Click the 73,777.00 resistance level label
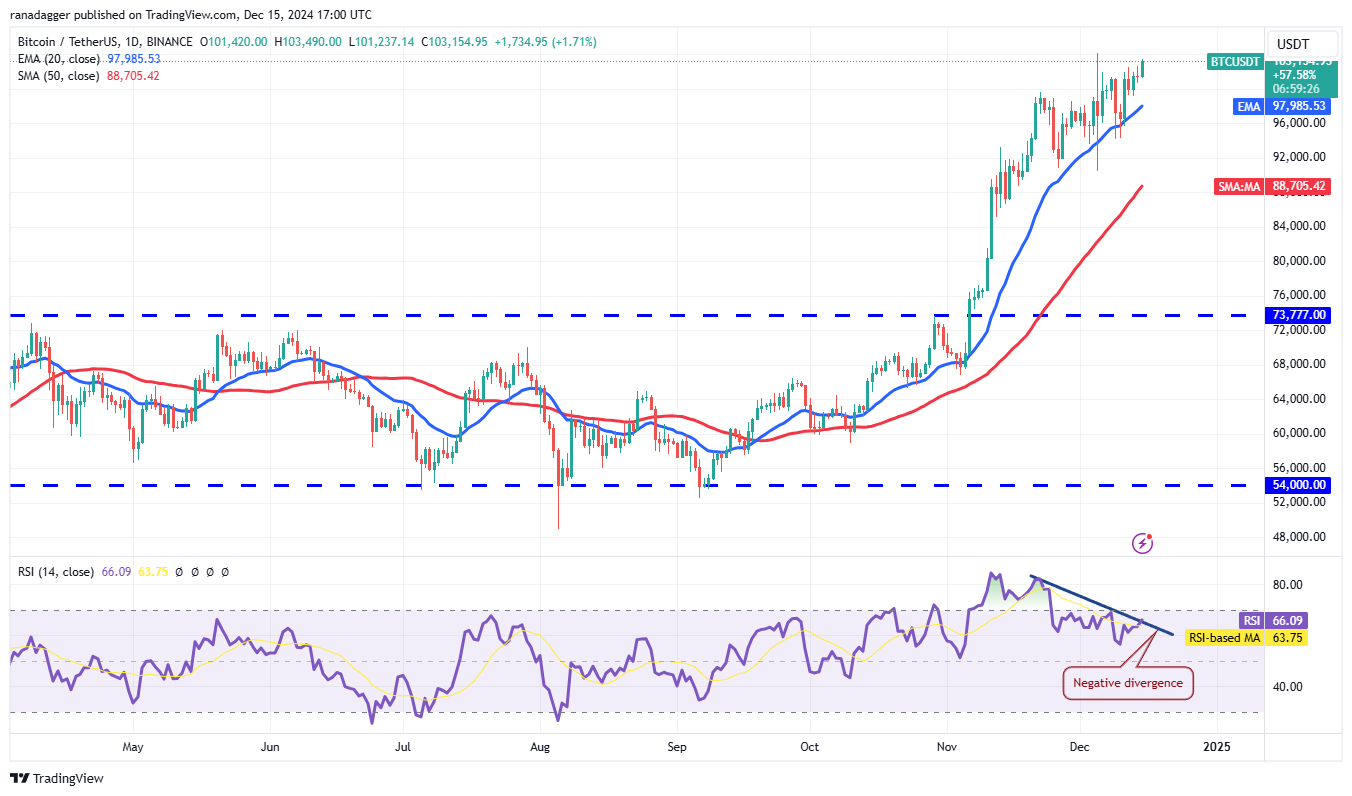This screenshot has height=796, width=1352. [x=1299, y=315]
